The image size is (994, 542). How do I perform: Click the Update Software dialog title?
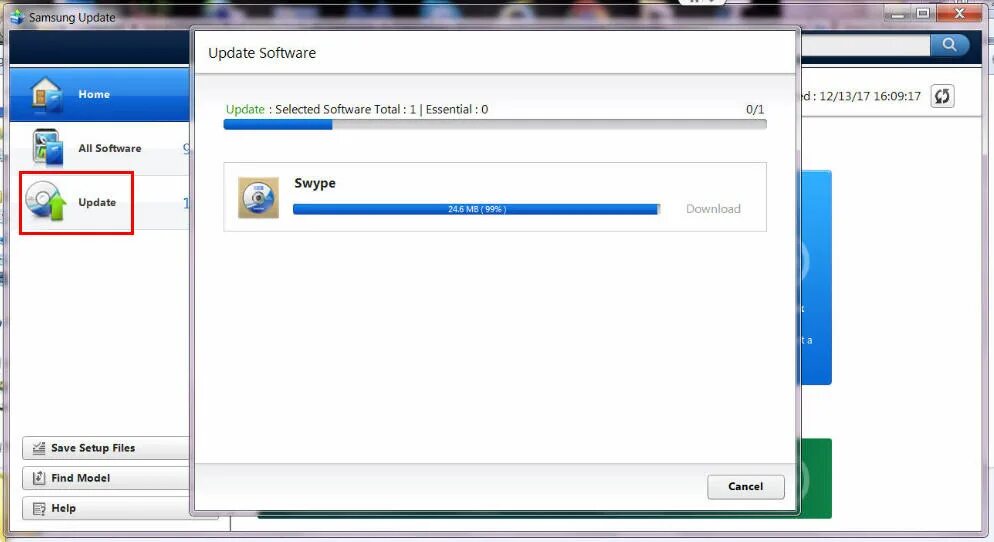click(x=262, y=53)
